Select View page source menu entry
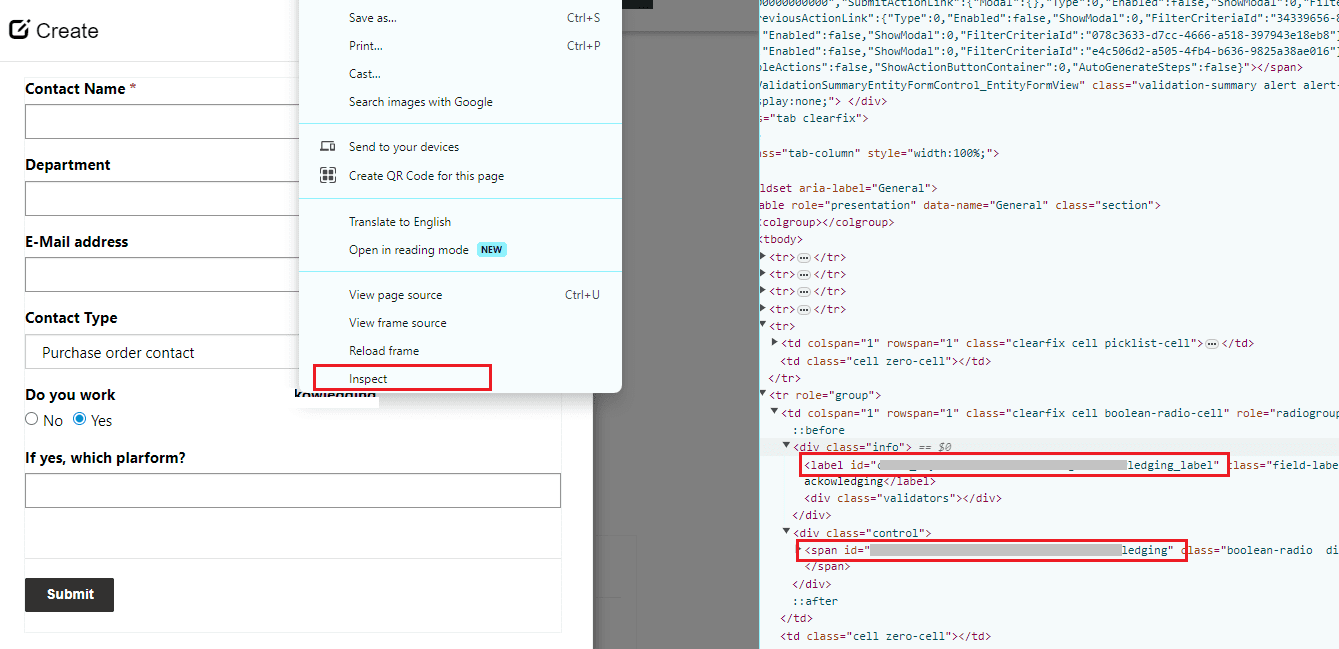The image size is (1339, 649). tap(395, 295)
